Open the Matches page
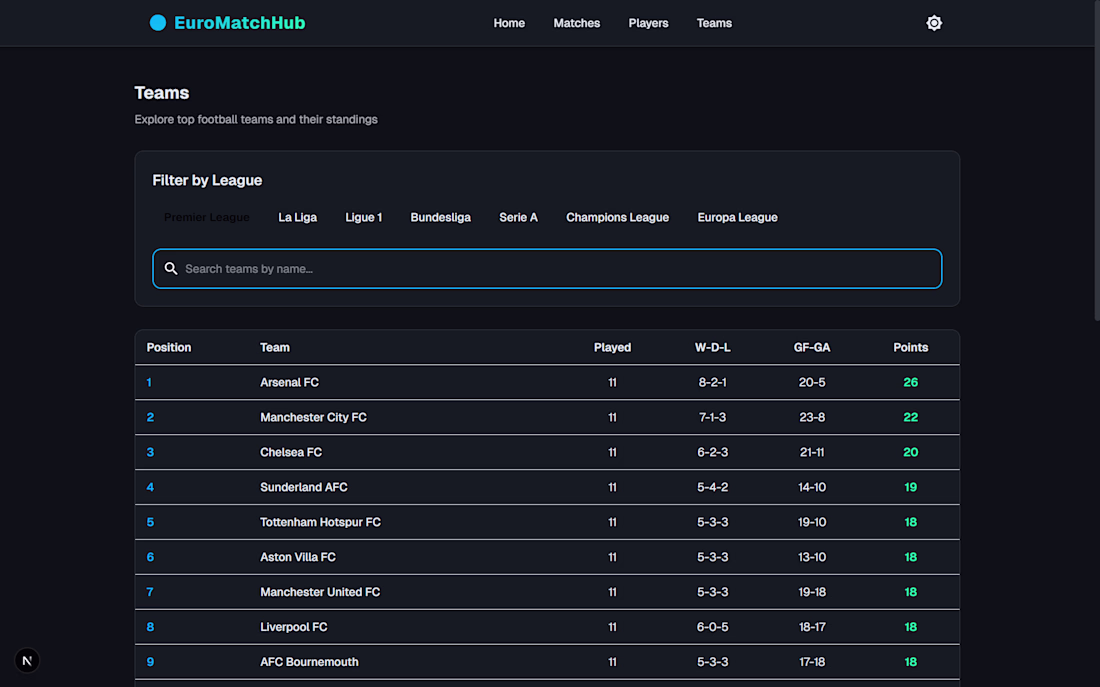 [x=577, y=23]
